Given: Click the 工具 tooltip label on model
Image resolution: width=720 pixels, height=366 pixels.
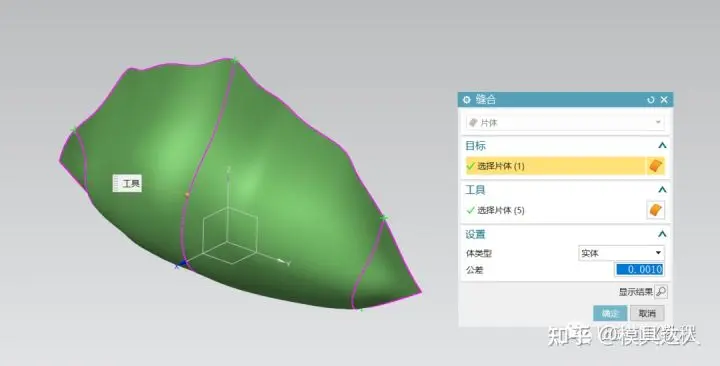Looking at the screenshot, I should pos(127,184).
